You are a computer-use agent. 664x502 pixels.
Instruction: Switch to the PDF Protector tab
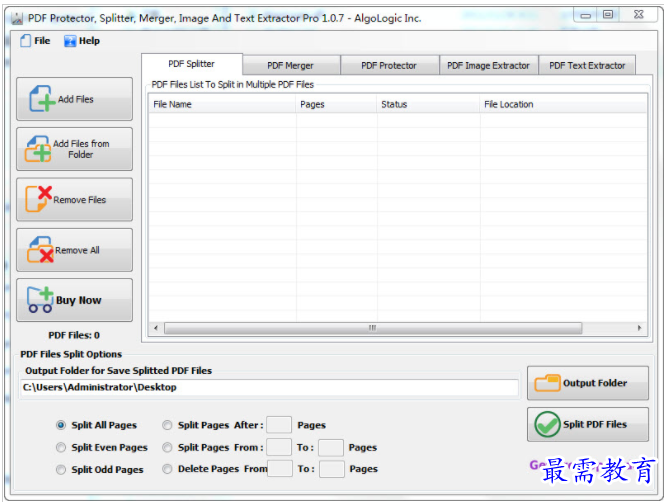(x=389, y=65)
